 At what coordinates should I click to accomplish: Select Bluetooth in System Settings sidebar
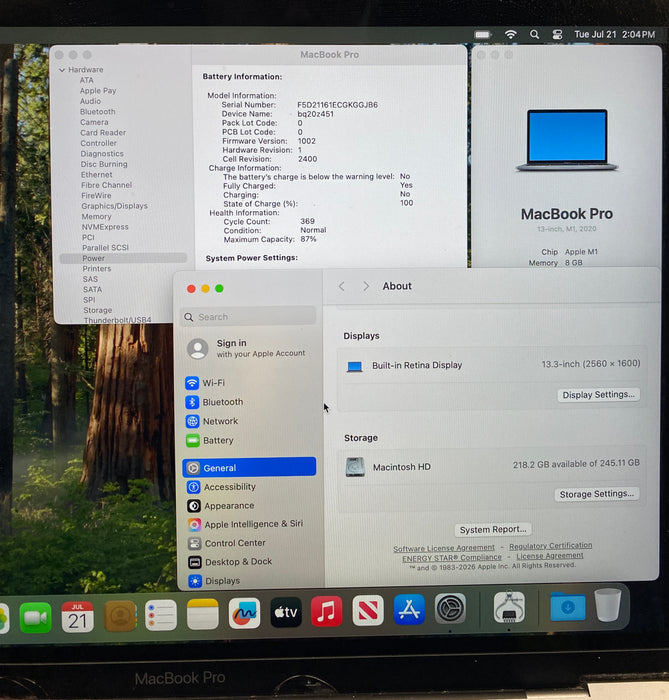249,402
